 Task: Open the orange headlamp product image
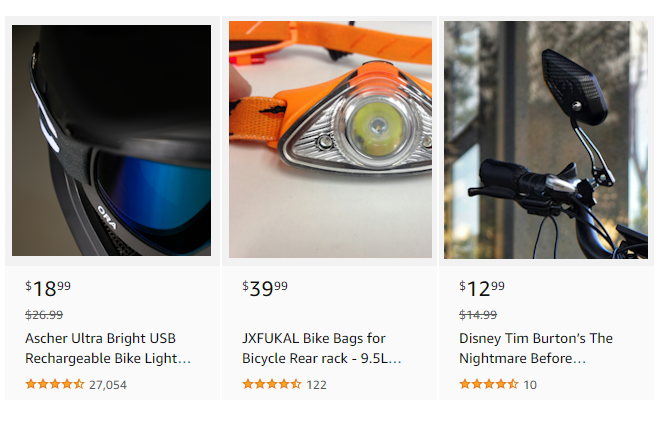330,141
